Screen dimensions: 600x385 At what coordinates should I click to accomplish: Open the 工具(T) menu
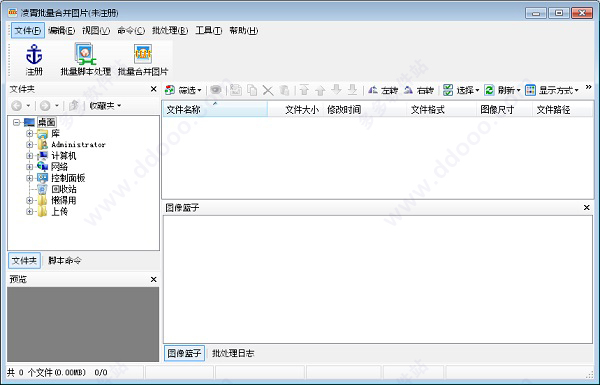pyautogui.click(x=209, y=31)
